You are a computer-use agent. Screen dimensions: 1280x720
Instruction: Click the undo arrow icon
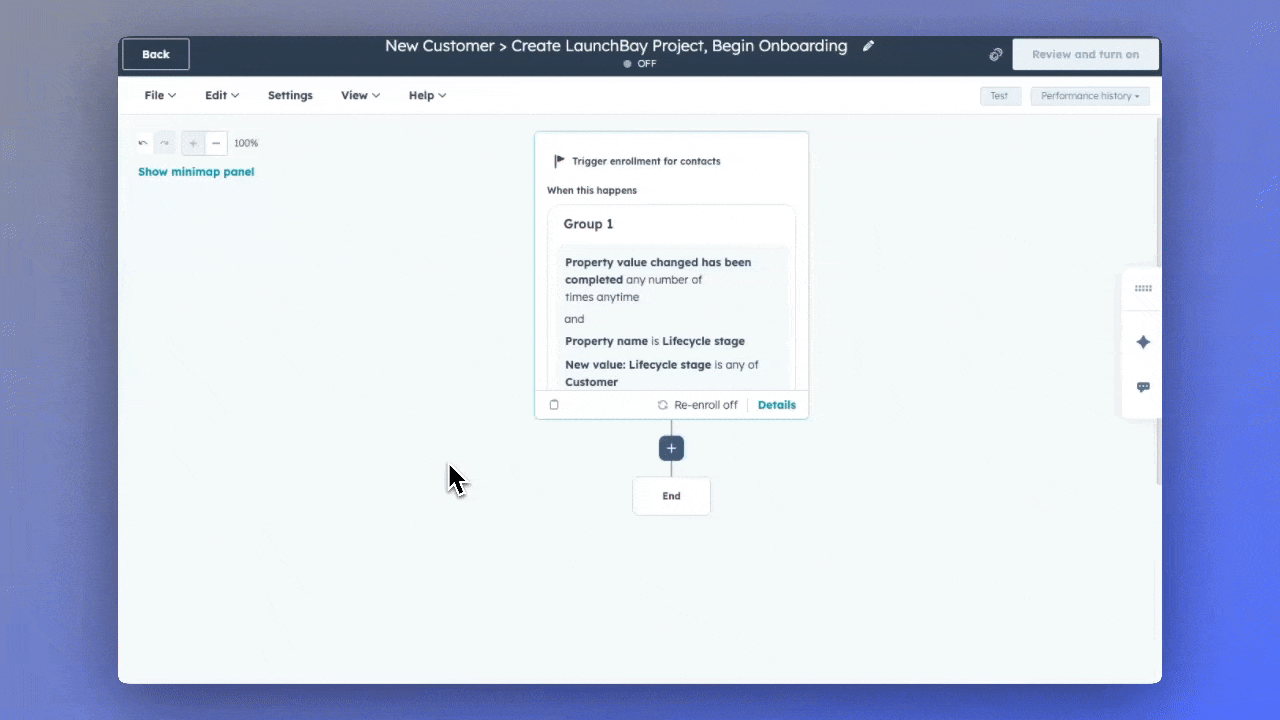(143, 143)
